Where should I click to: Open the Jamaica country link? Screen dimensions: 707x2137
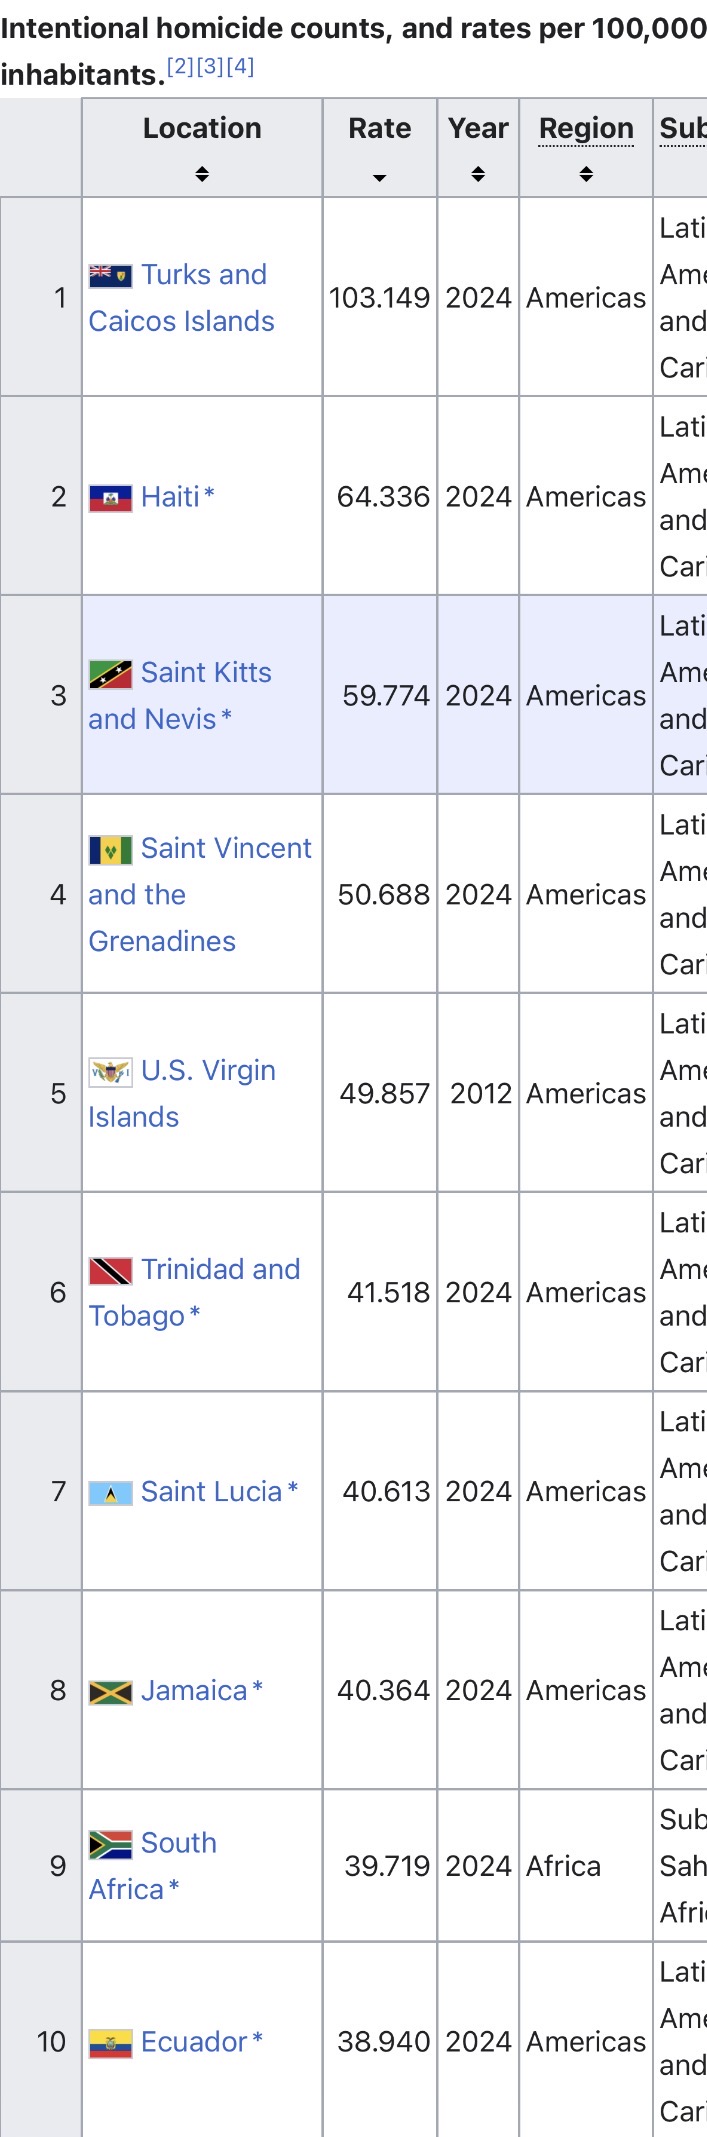194,1691
